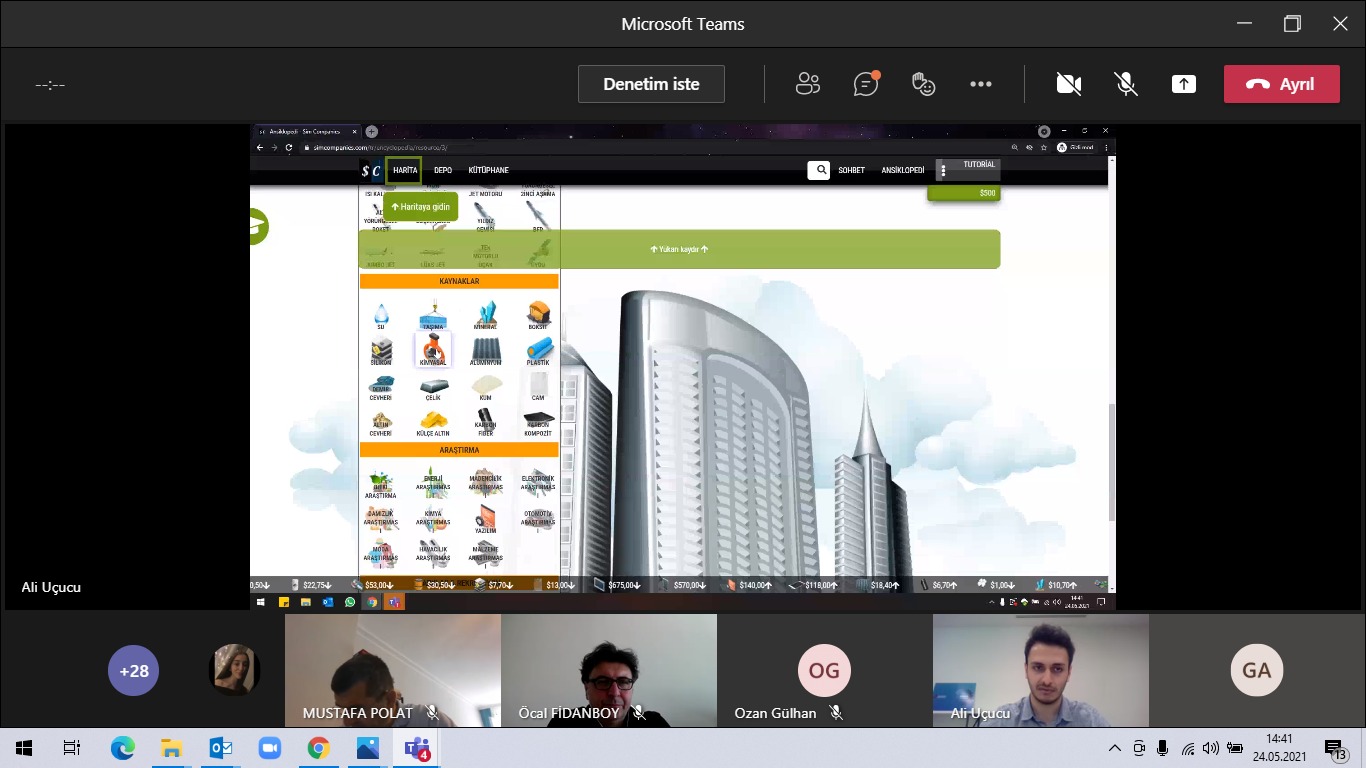1366x768 pixels.
Task: Turn on the camera
Action: click(x=1069, y=84)
